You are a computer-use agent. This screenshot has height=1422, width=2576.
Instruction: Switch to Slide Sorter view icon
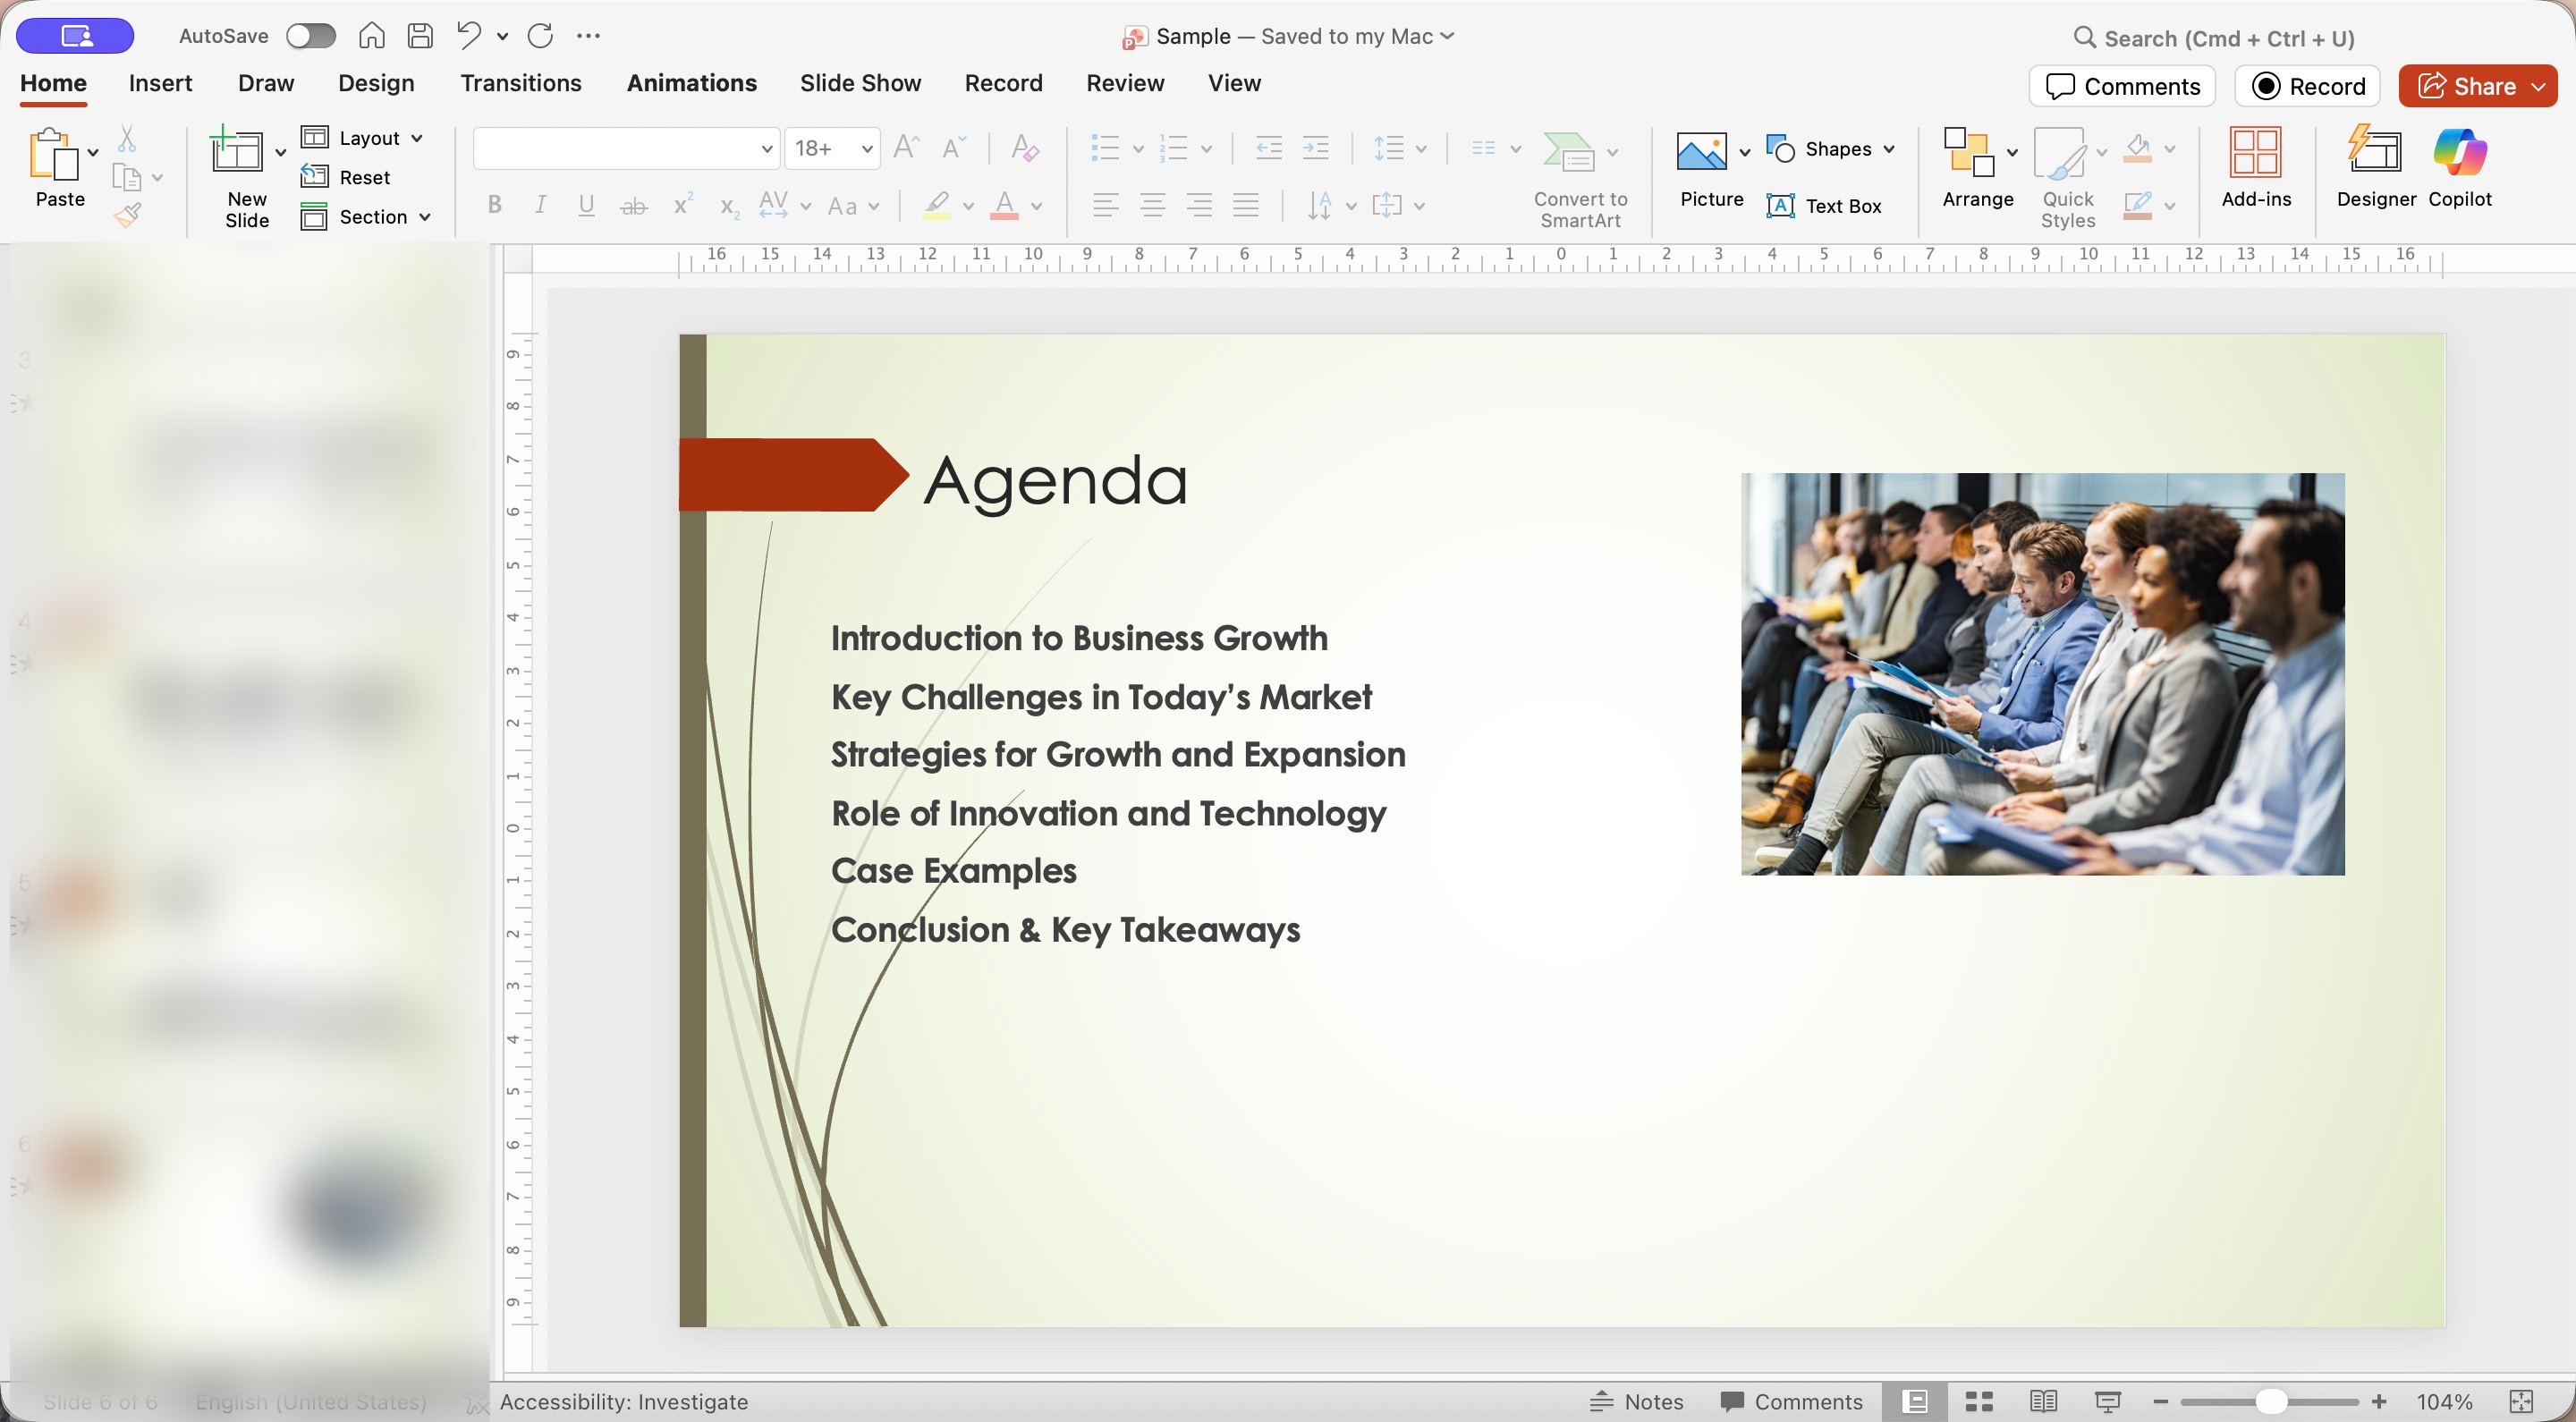(x=1979, y=1401)
